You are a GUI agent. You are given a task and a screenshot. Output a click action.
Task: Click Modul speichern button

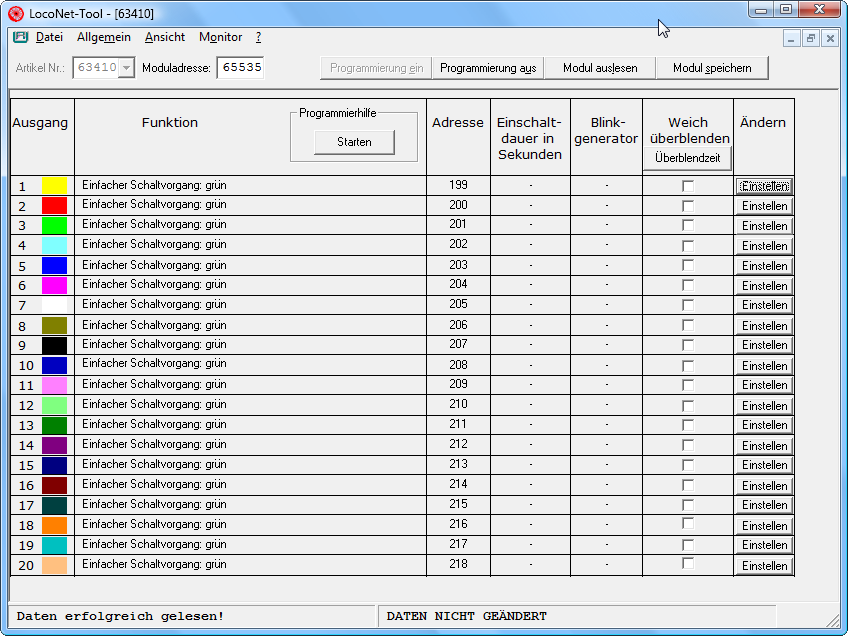pyautogui.click(x=712, y=68)
